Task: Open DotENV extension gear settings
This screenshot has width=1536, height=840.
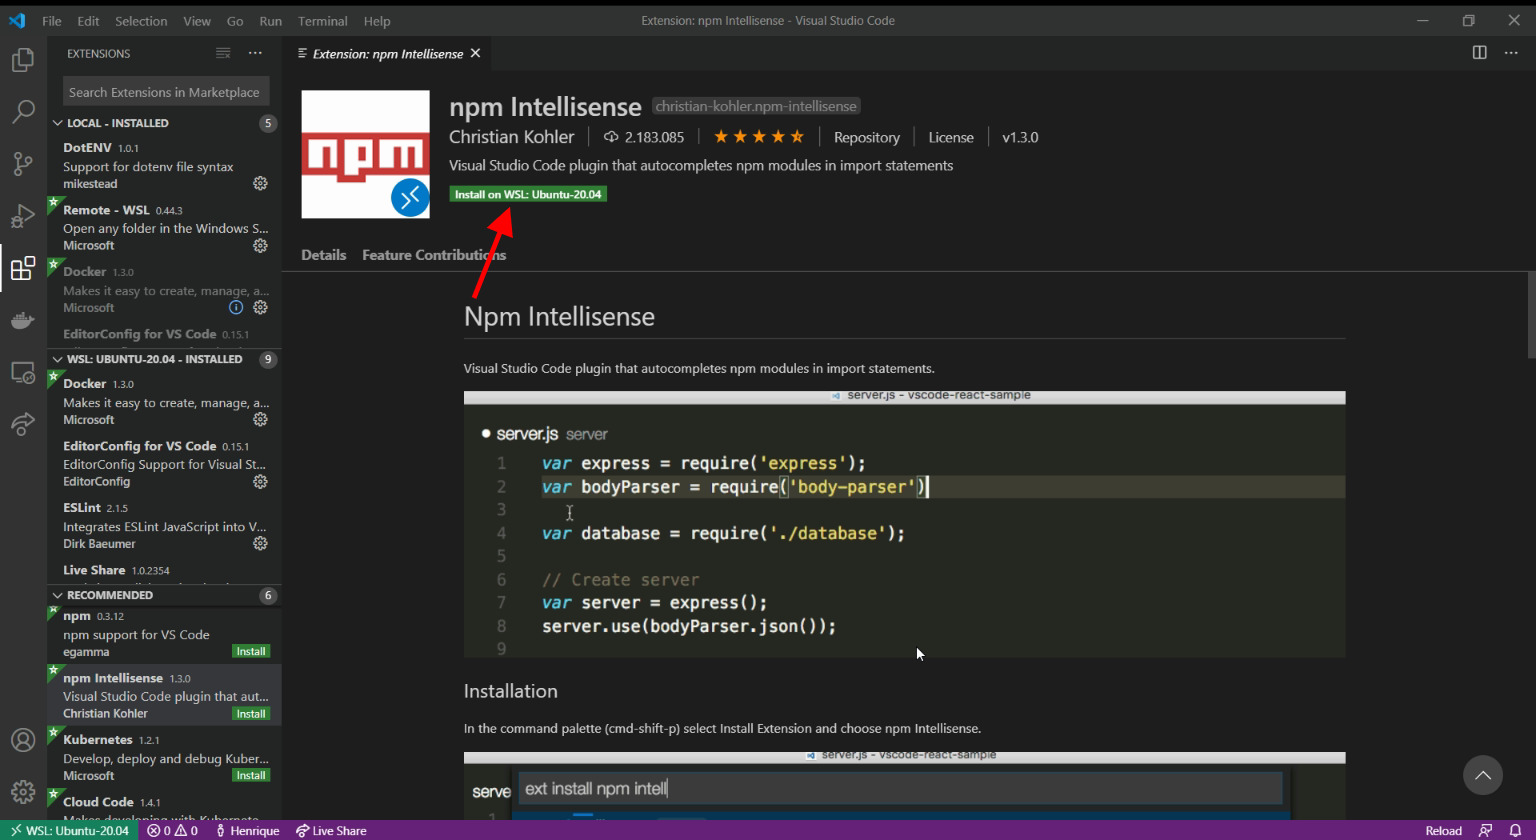Action: tap(260, 184)
